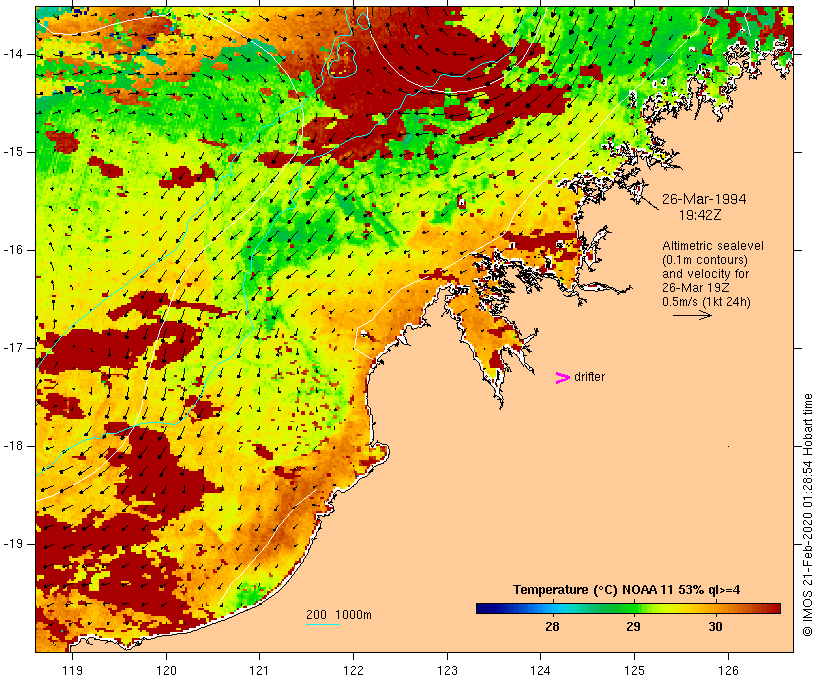This screenshot has width=820, height=680.
Task: Click the latitude axis label '-19'
Action: [x=13, y=543]
